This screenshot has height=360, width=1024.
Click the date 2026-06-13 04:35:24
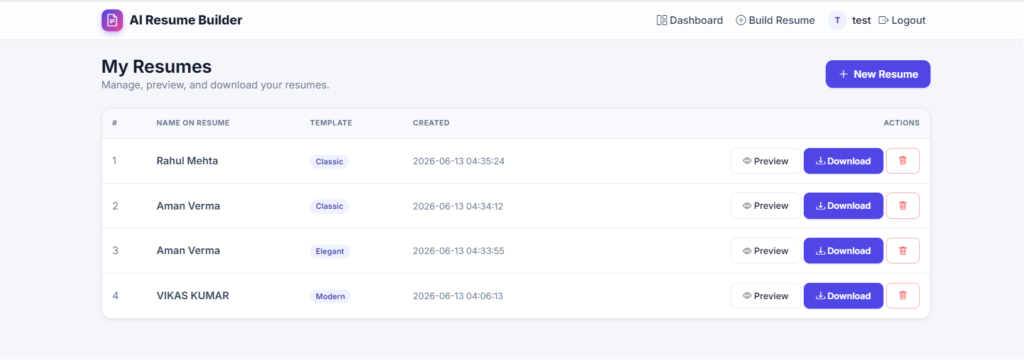[458, 161]
